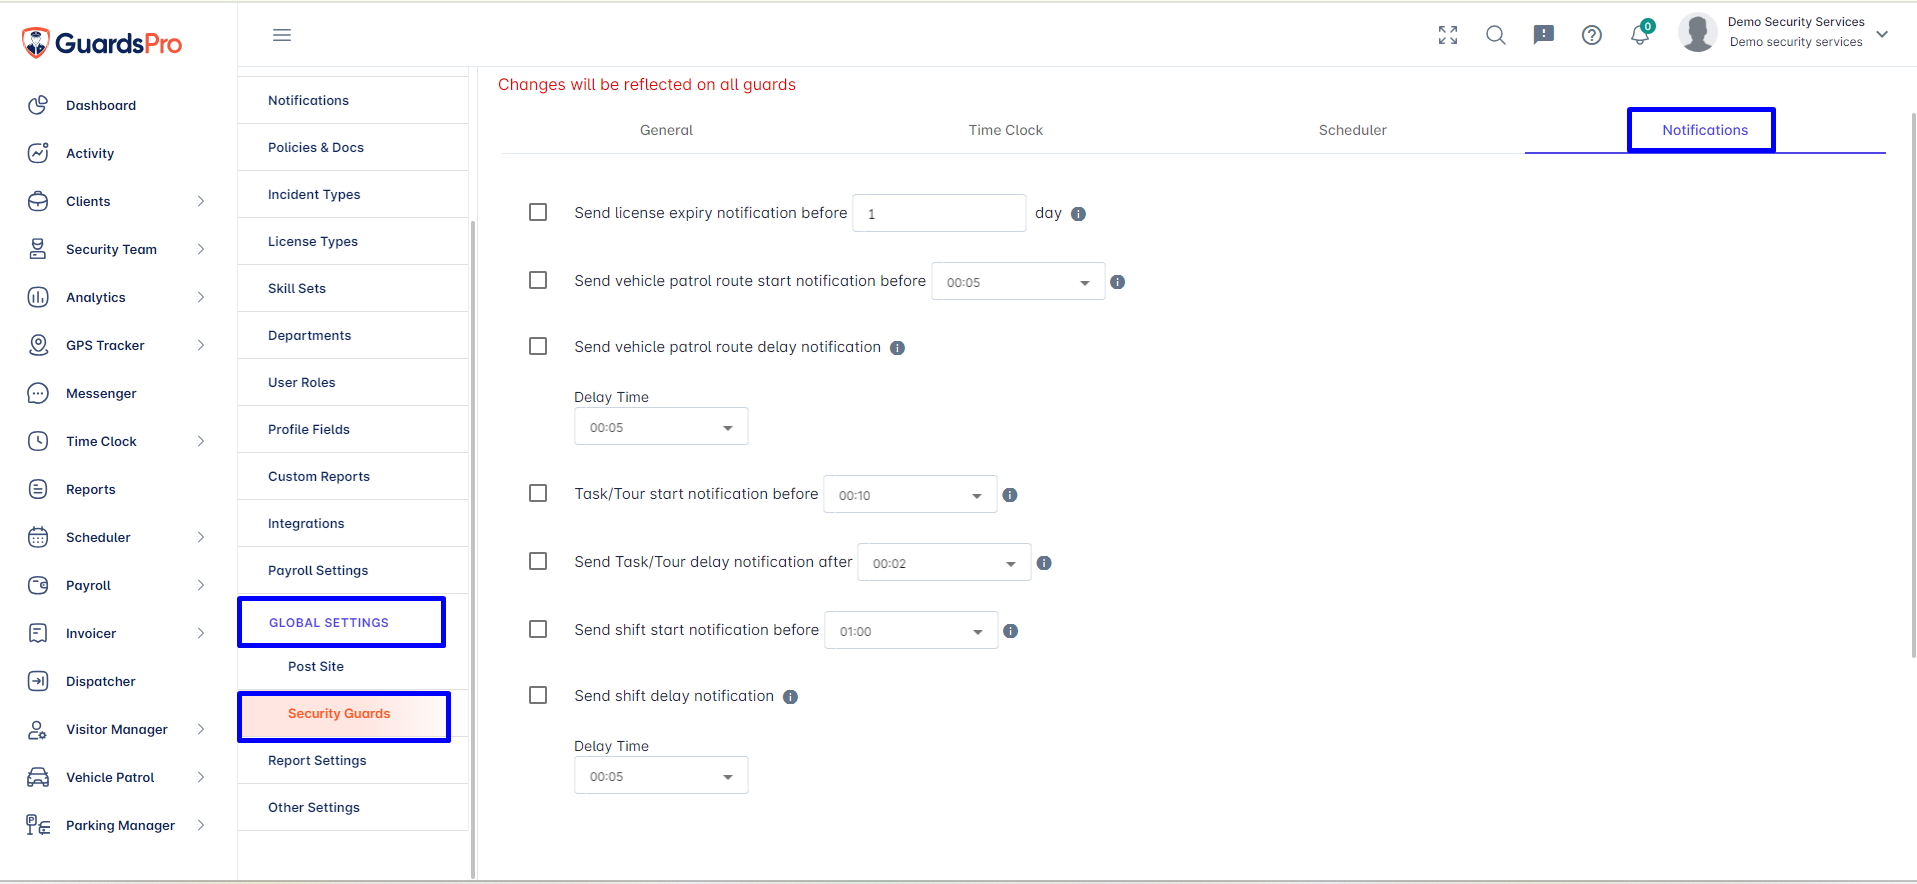Open Task/Tour delay after time dropdown

coord(944,563)
